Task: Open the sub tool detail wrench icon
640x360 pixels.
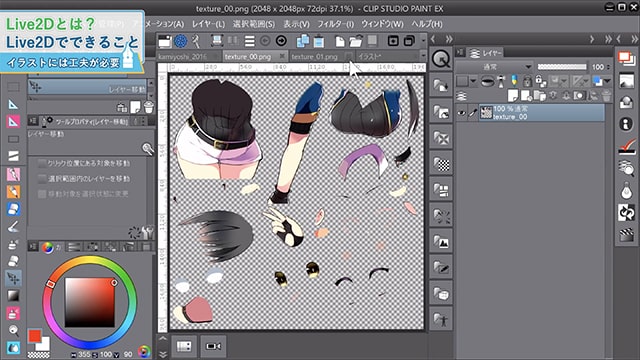Action: coord(148,232)
